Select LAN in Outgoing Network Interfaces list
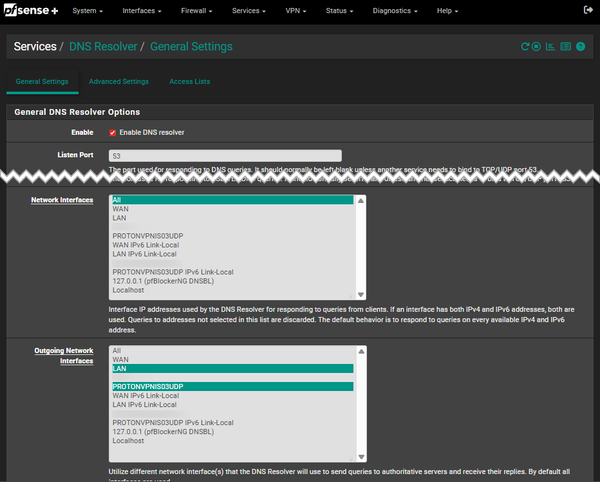 click(233, 368)
